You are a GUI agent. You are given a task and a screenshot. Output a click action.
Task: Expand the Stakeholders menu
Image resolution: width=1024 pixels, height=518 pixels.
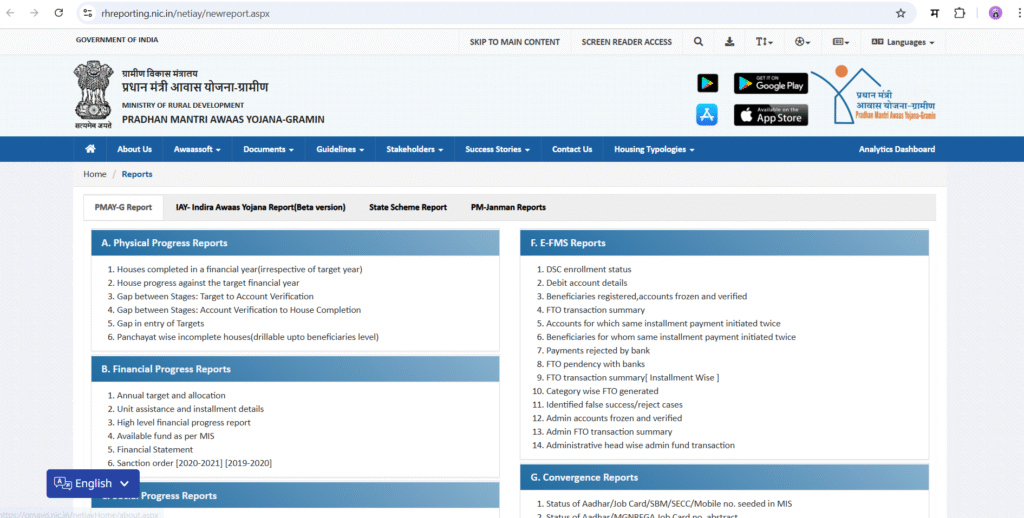415,149
